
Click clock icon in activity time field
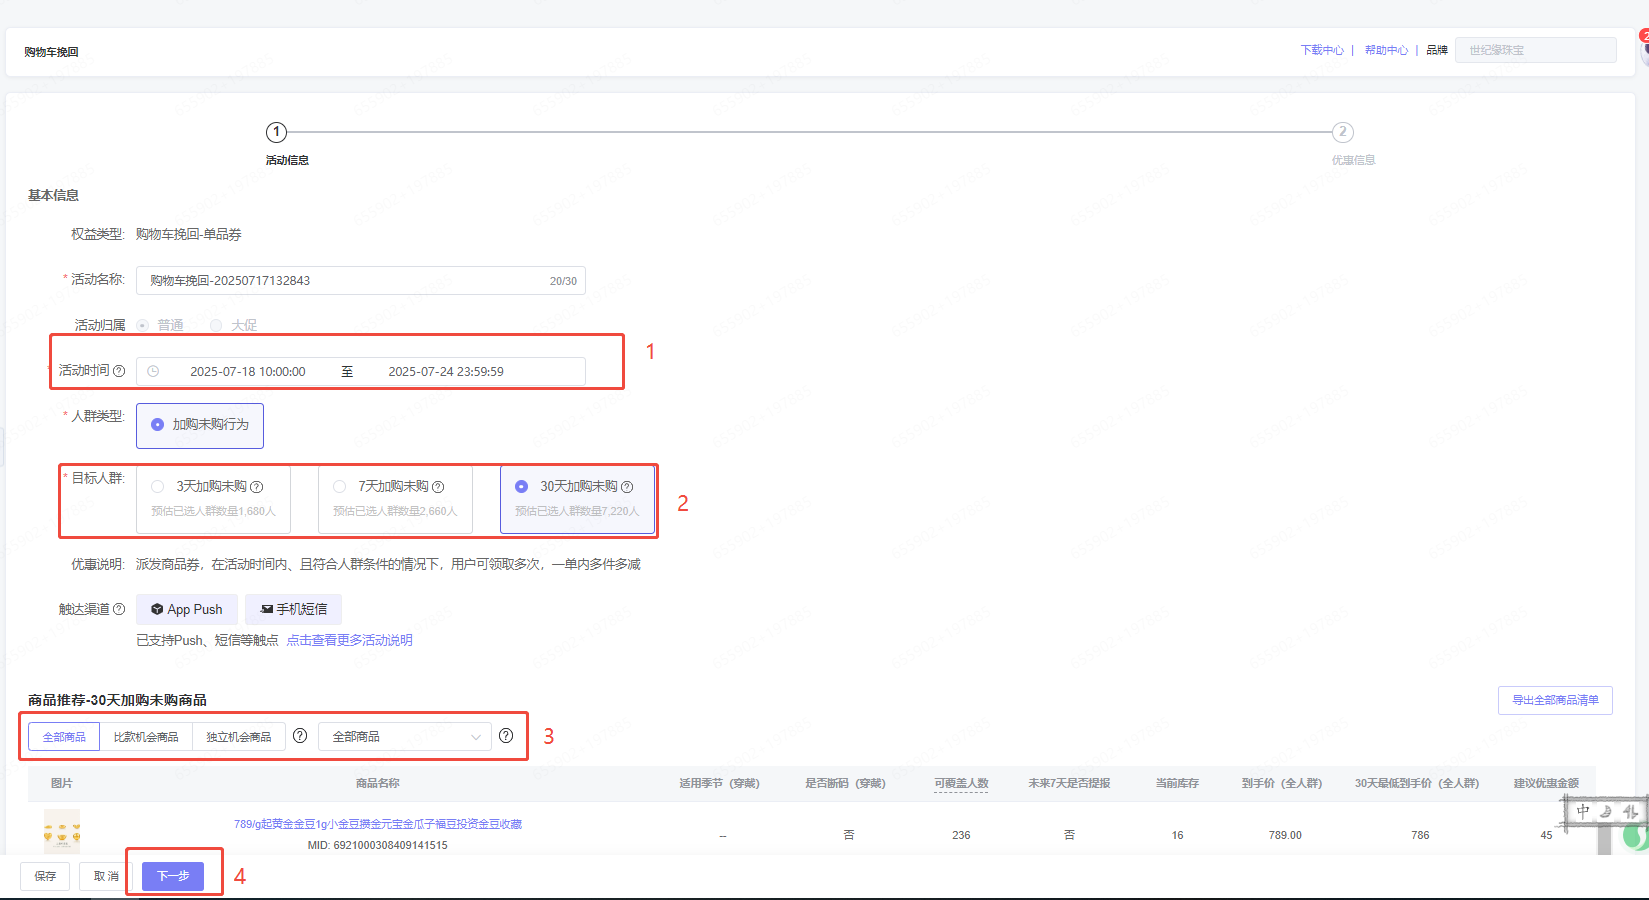point(153,371)
